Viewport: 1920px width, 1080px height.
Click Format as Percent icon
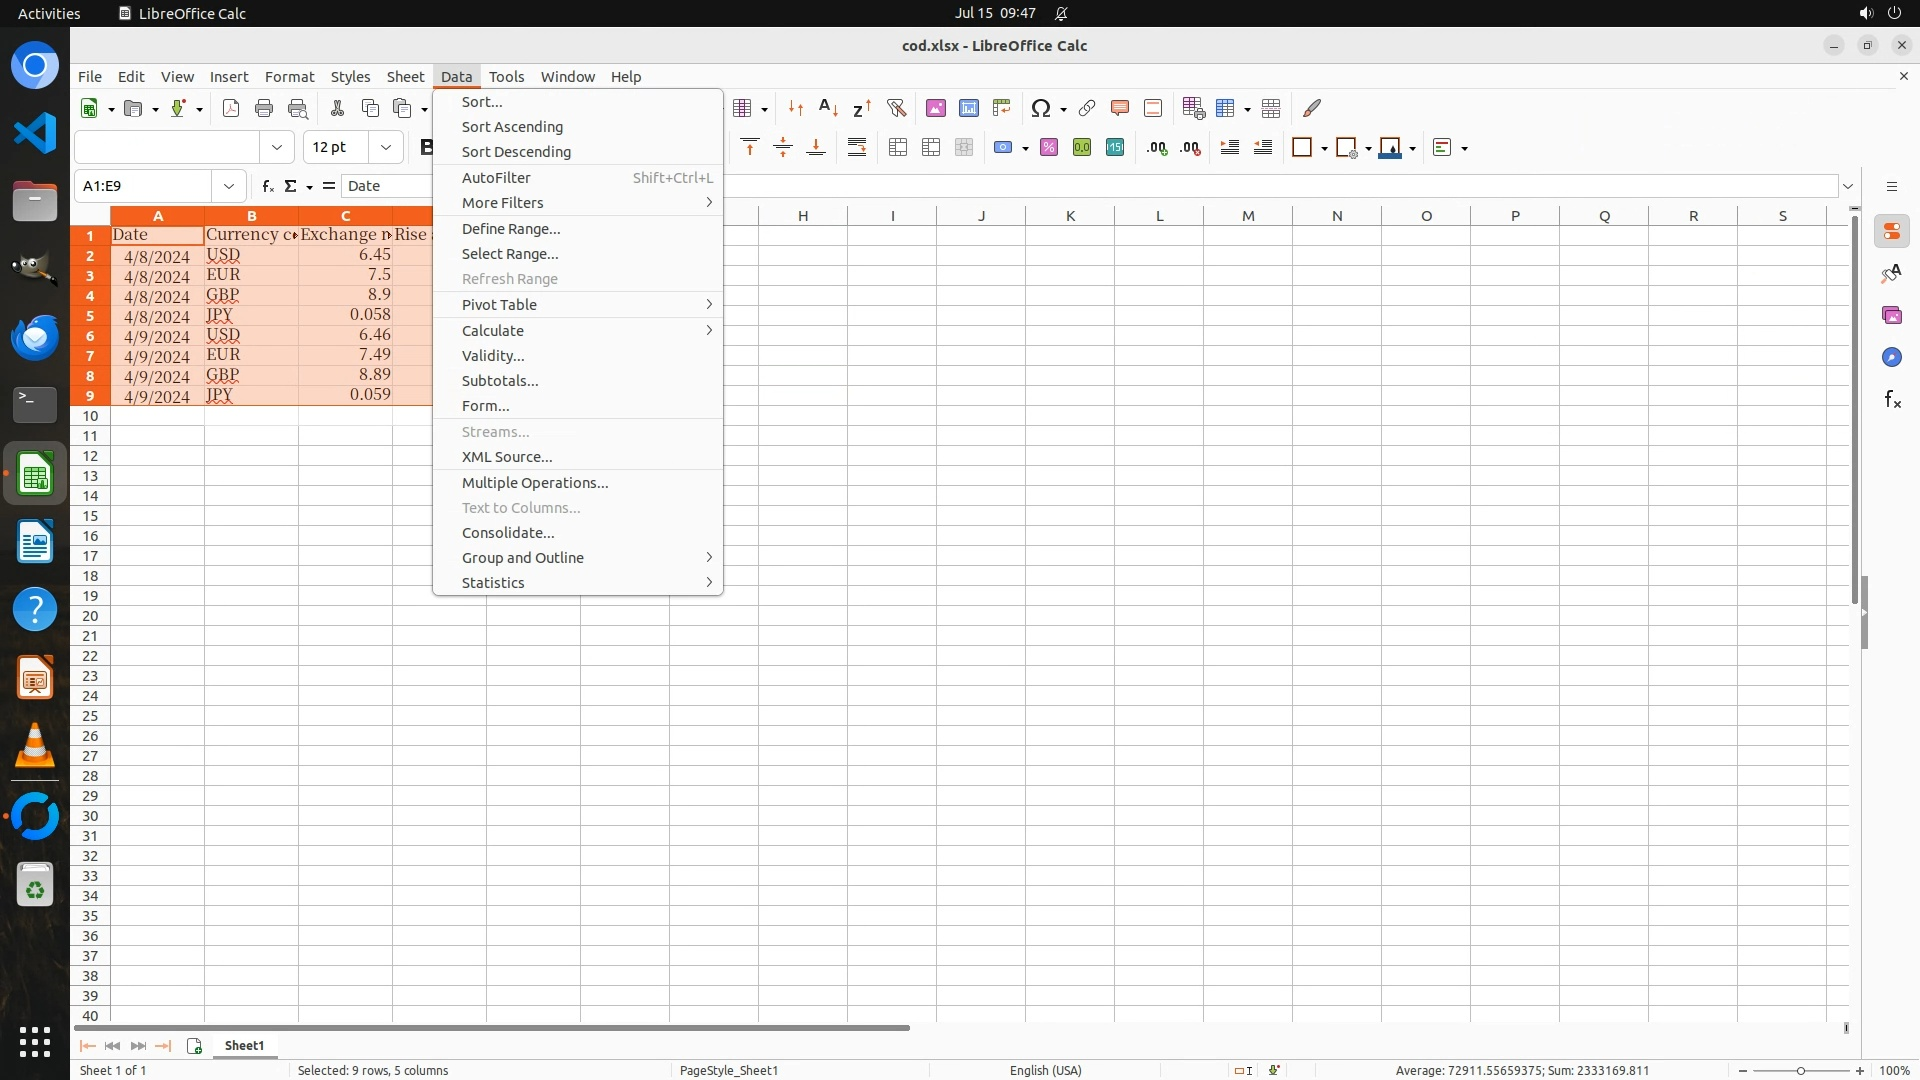[1049, 148]
